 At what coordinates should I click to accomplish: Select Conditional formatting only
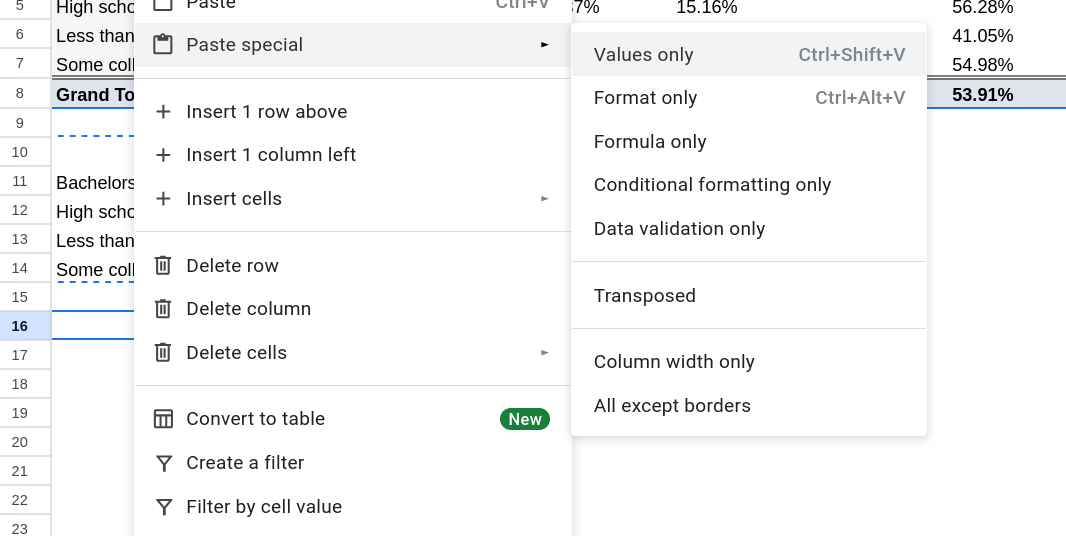pyautogui.click(x=712, y=185)
